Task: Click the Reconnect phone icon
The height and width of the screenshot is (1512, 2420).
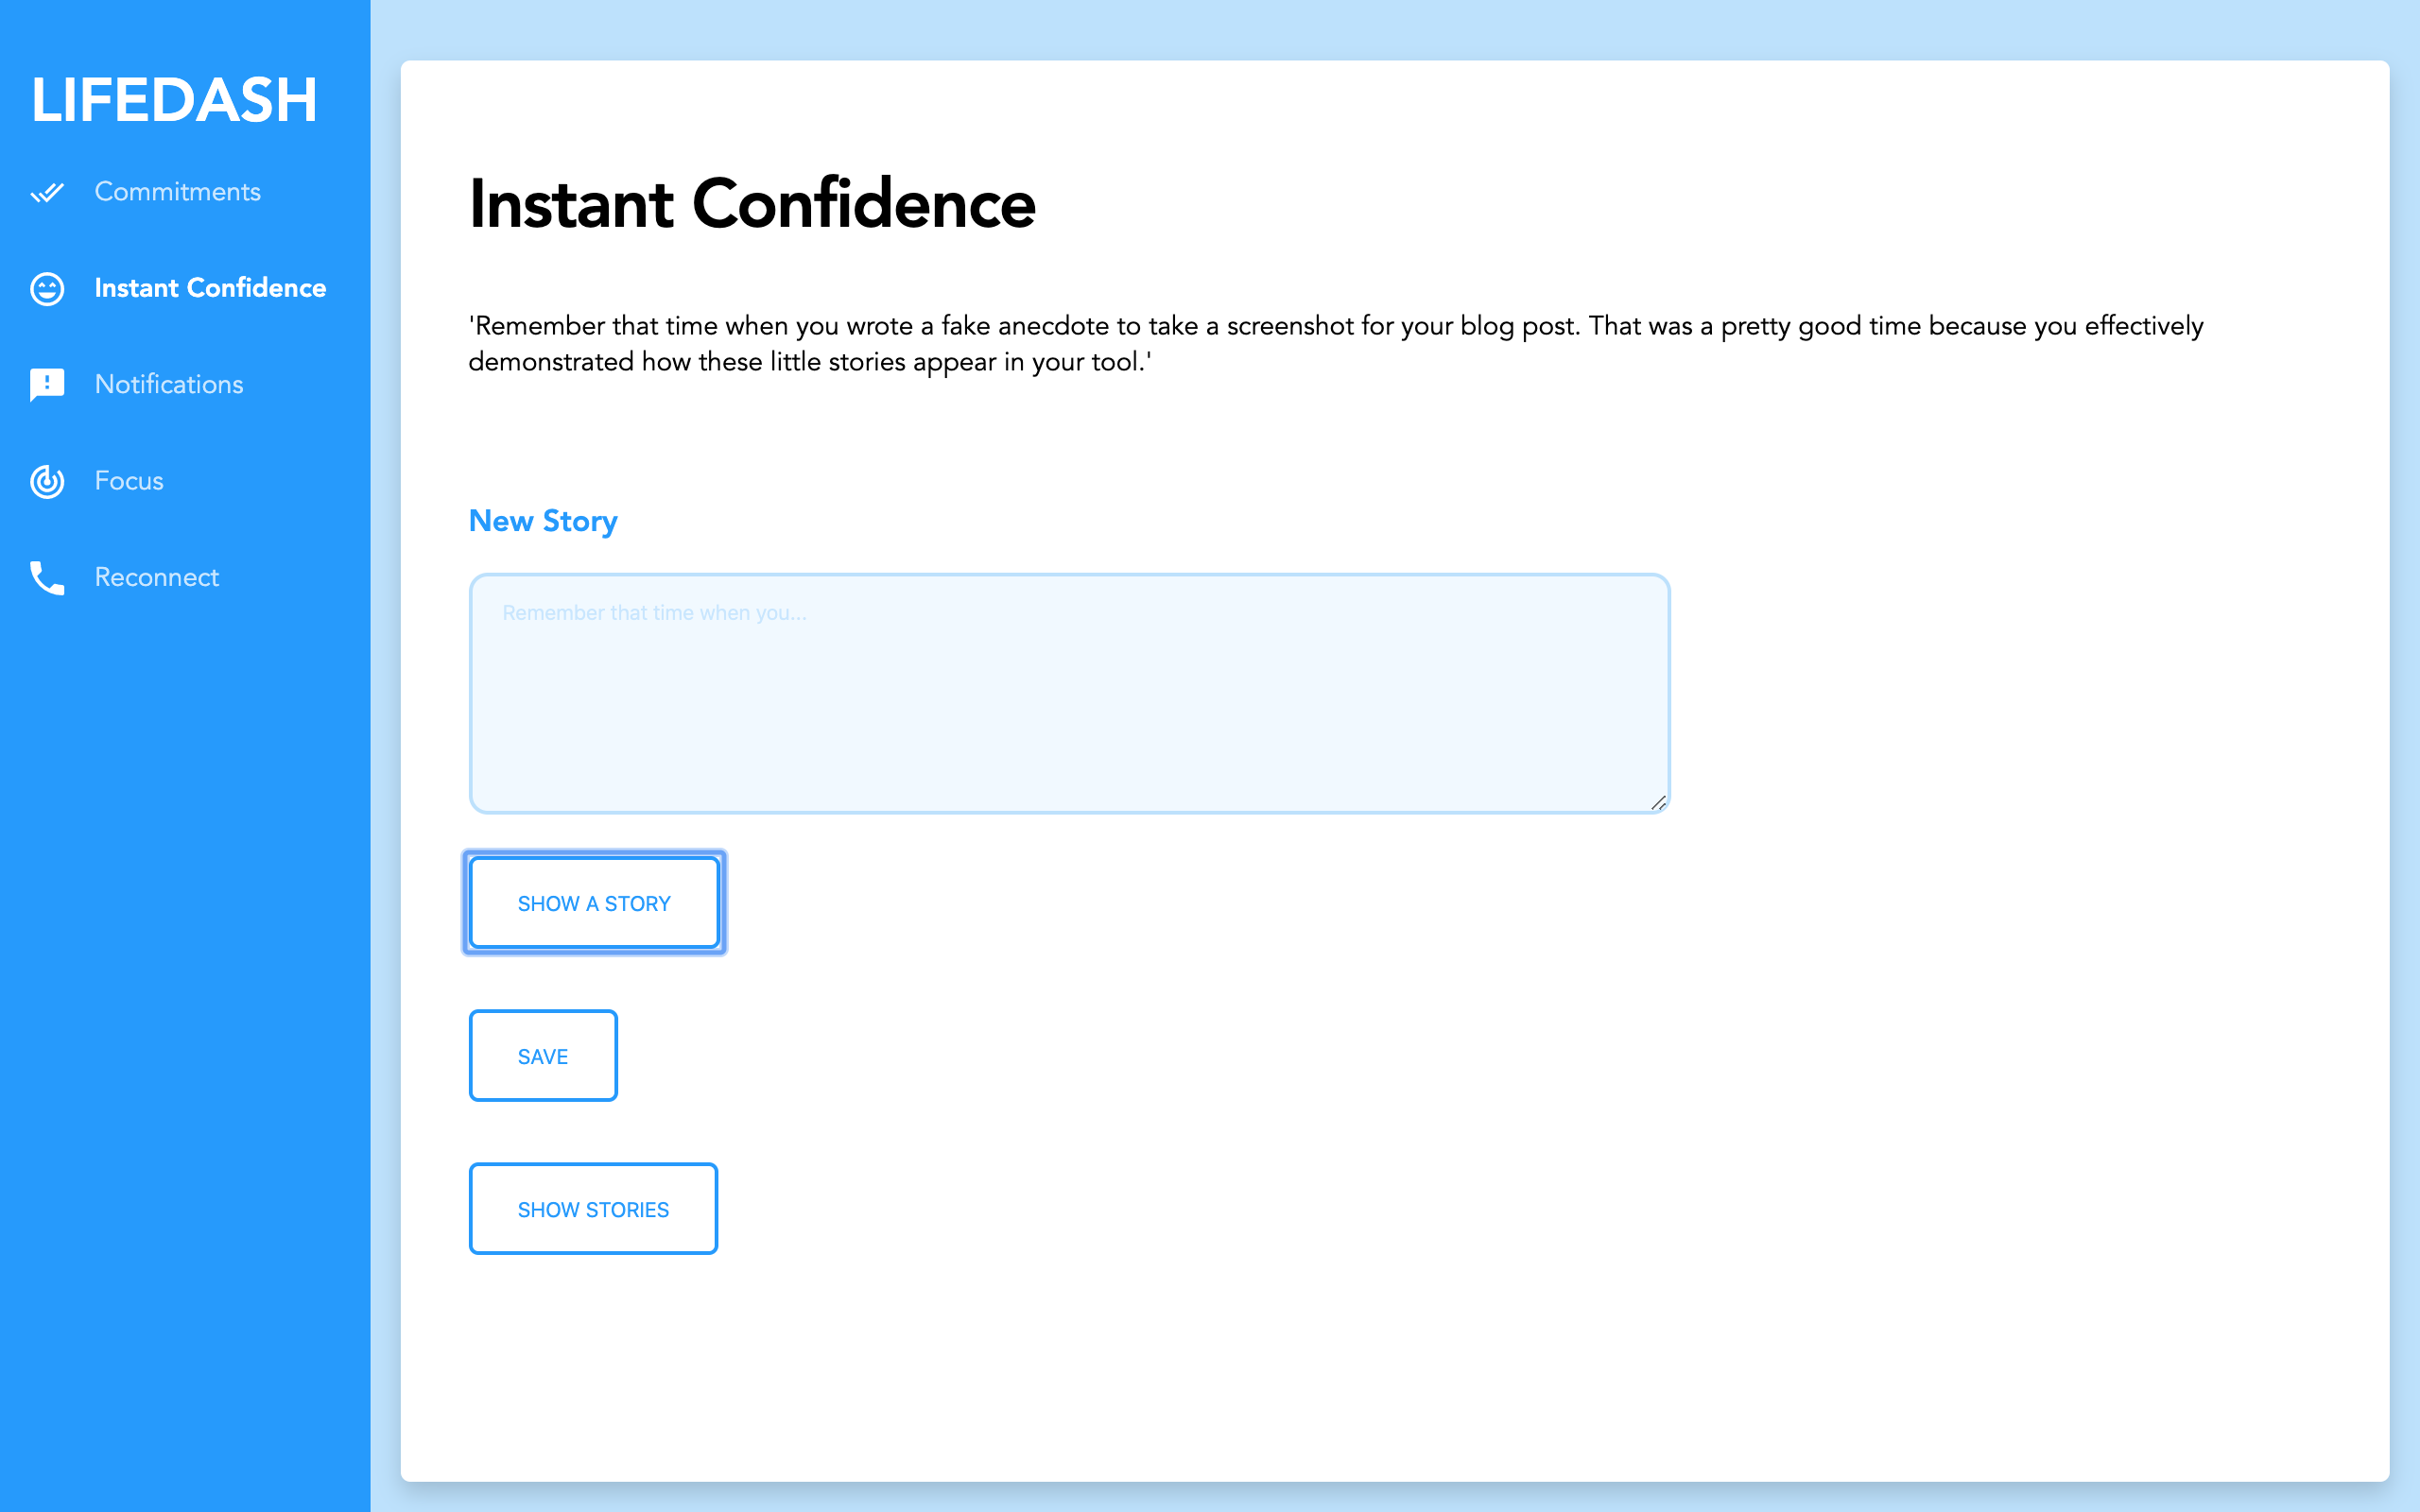Action: coord(47,578)
